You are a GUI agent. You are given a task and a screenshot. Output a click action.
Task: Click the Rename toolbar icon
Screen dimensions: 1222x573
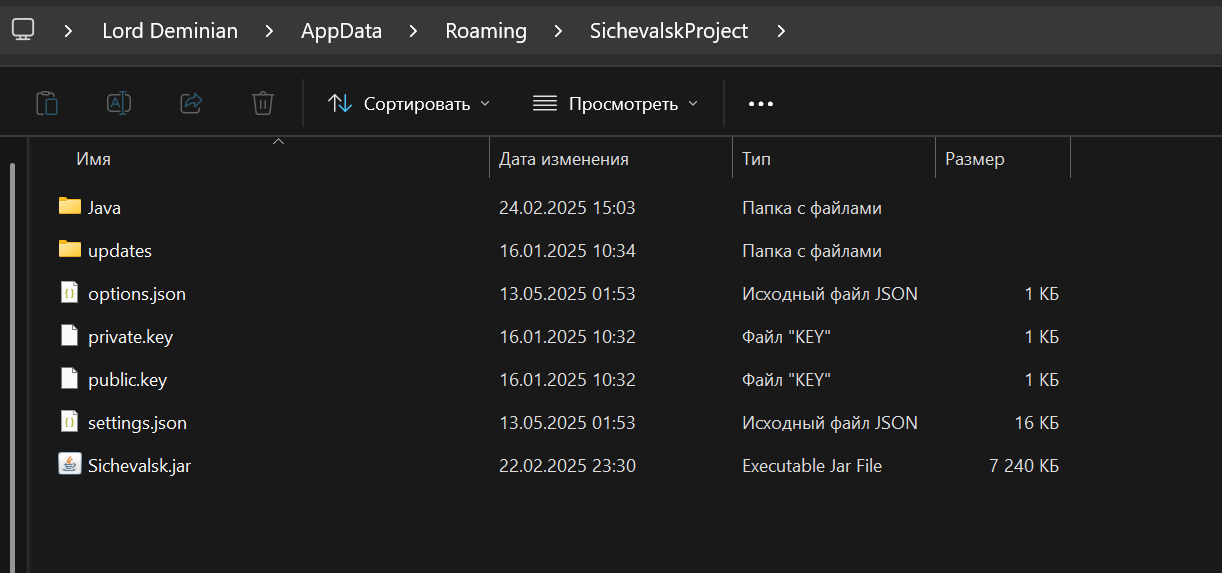pos(119,103)
